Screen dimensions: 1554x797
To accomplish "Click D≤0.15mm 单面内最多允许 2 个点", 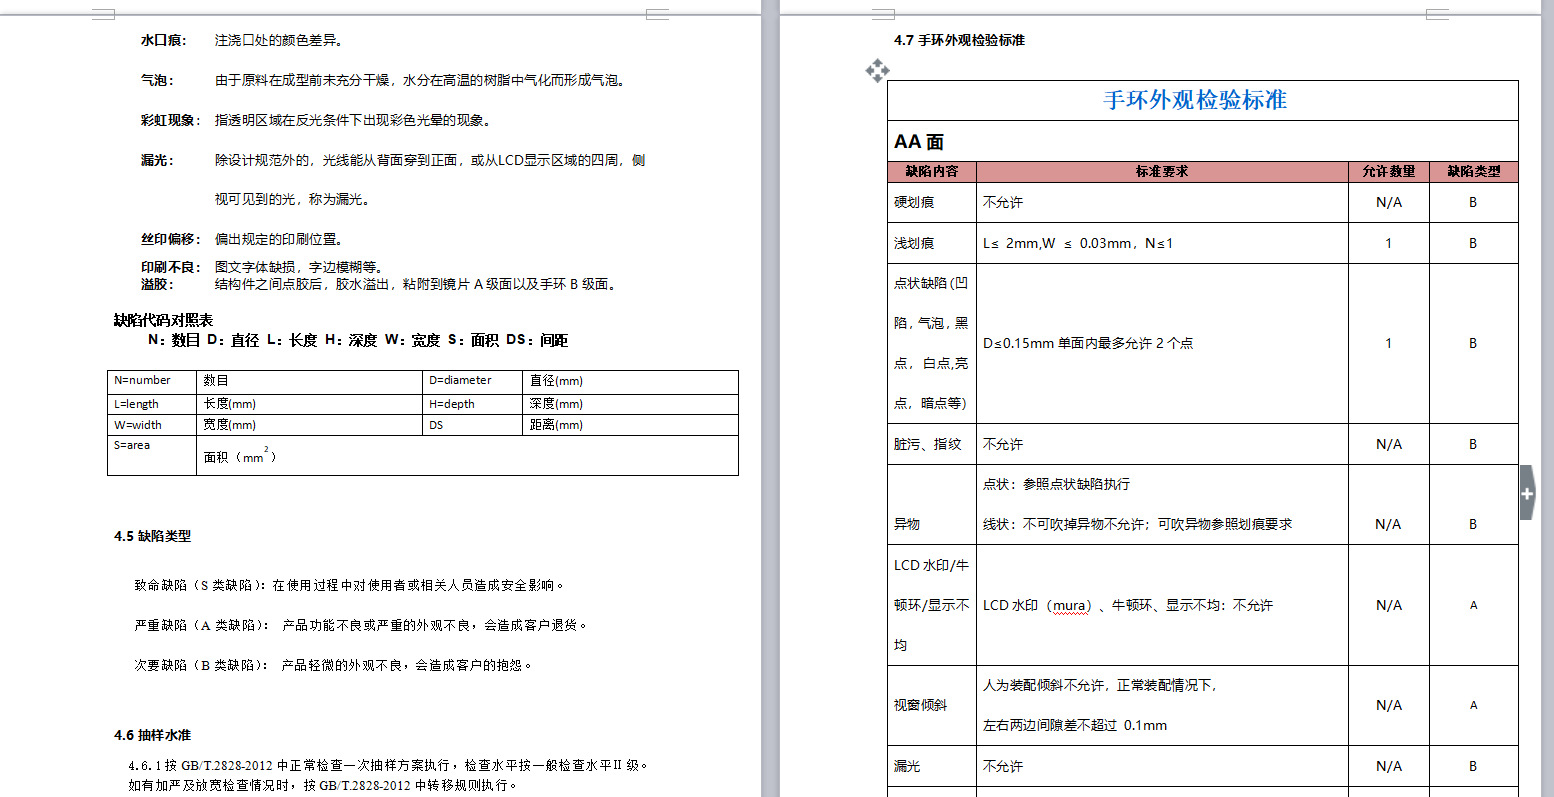I will [1088, 344].
